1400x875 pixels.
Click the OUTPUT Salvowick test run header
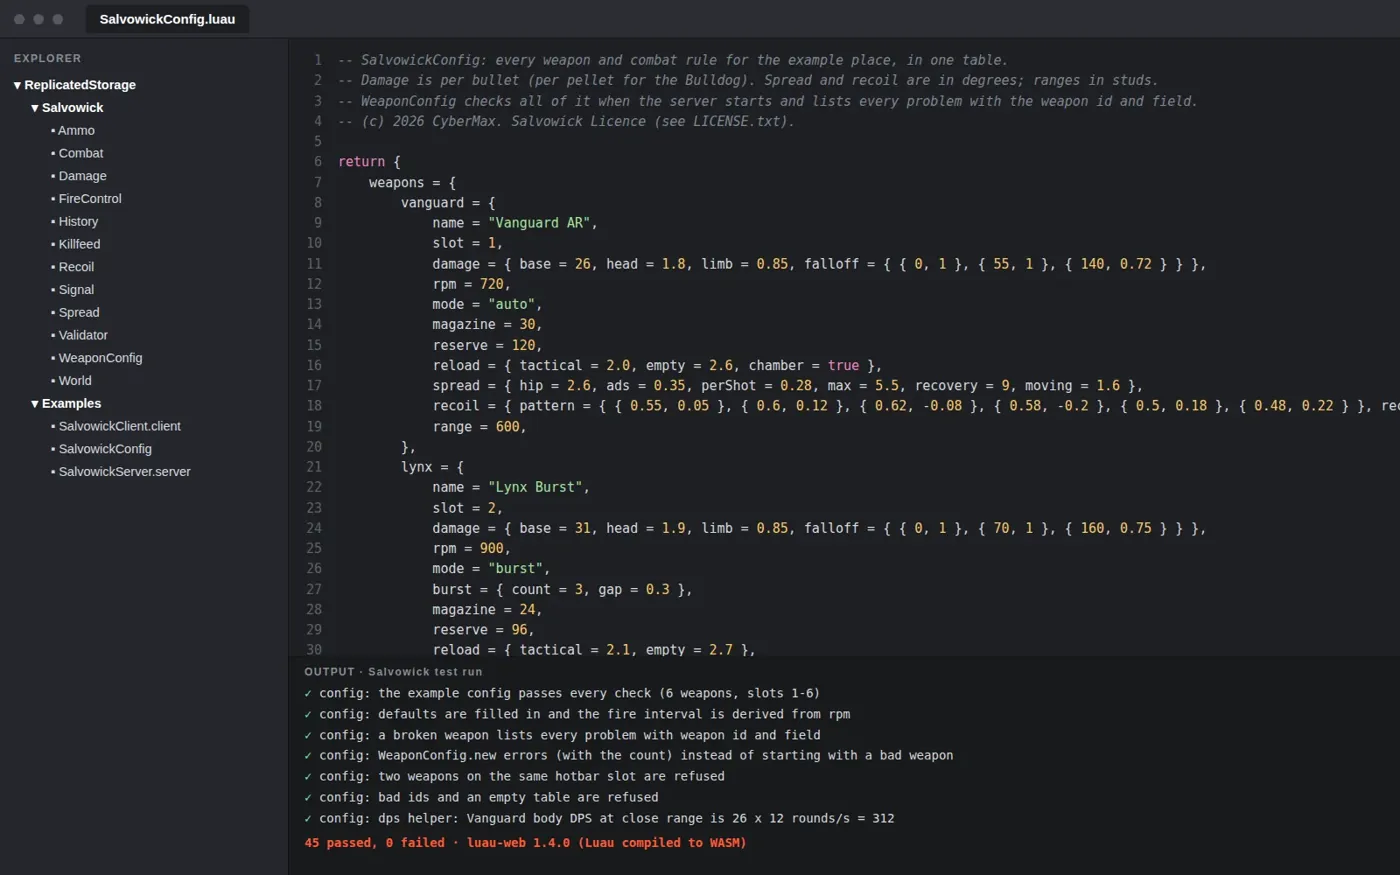point(393,672)
